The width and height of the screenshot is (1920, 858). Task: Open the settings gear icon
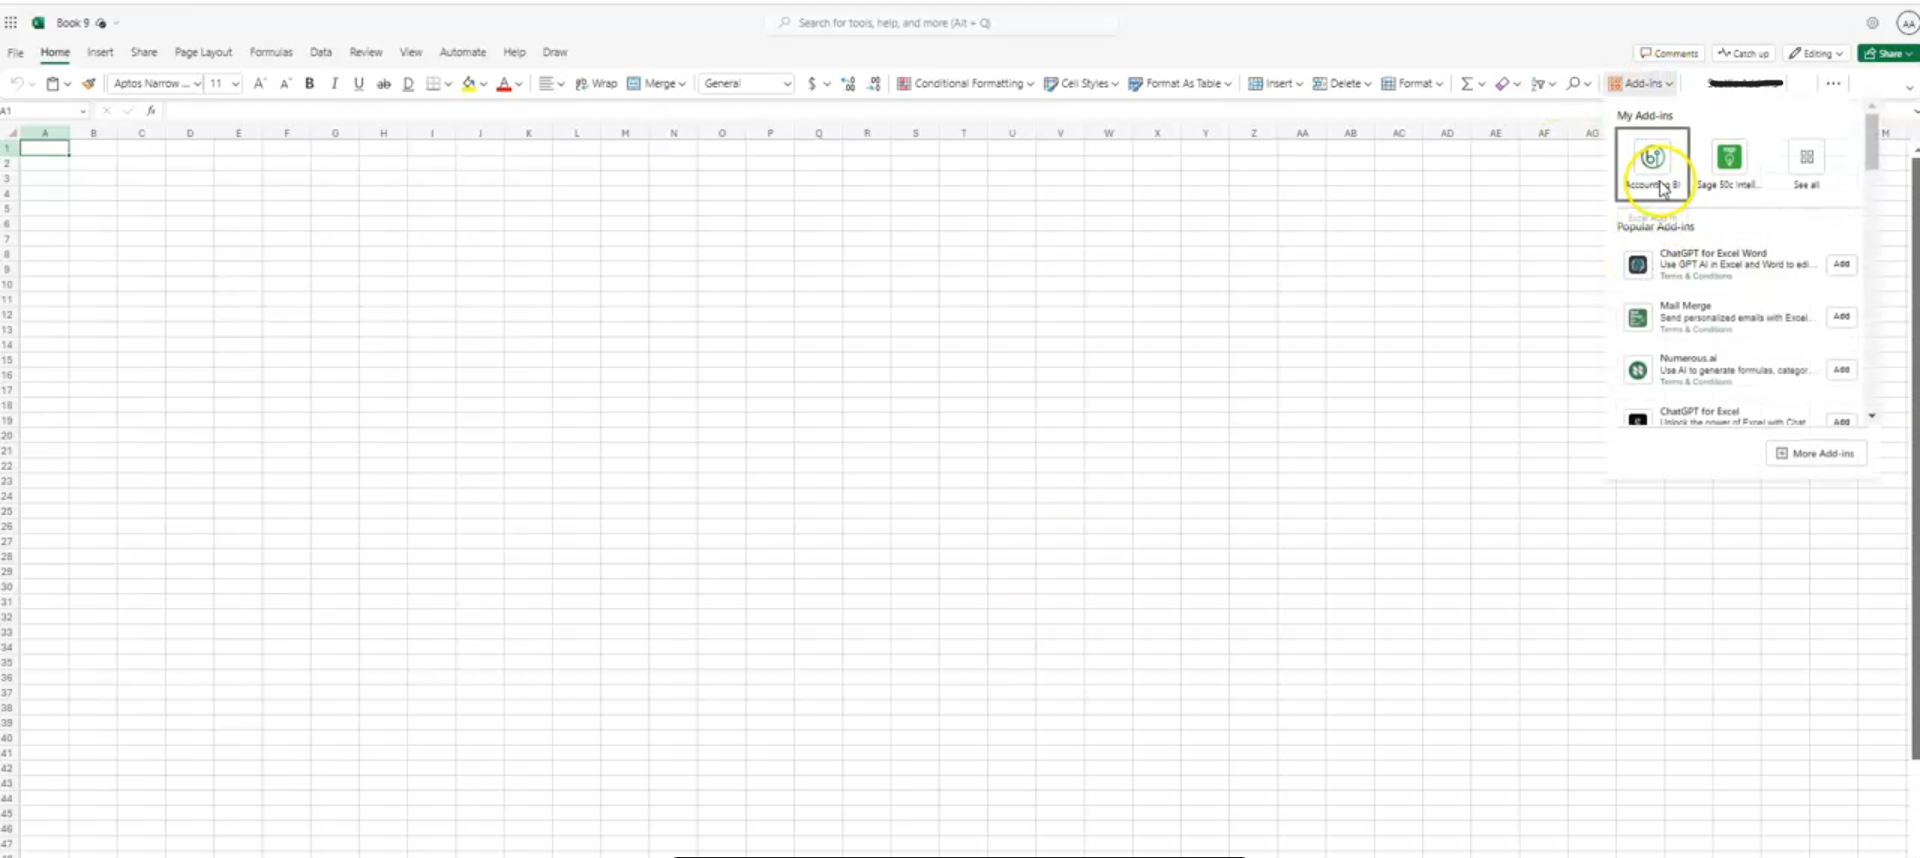pyautogui.click(x=1872, y=23)
